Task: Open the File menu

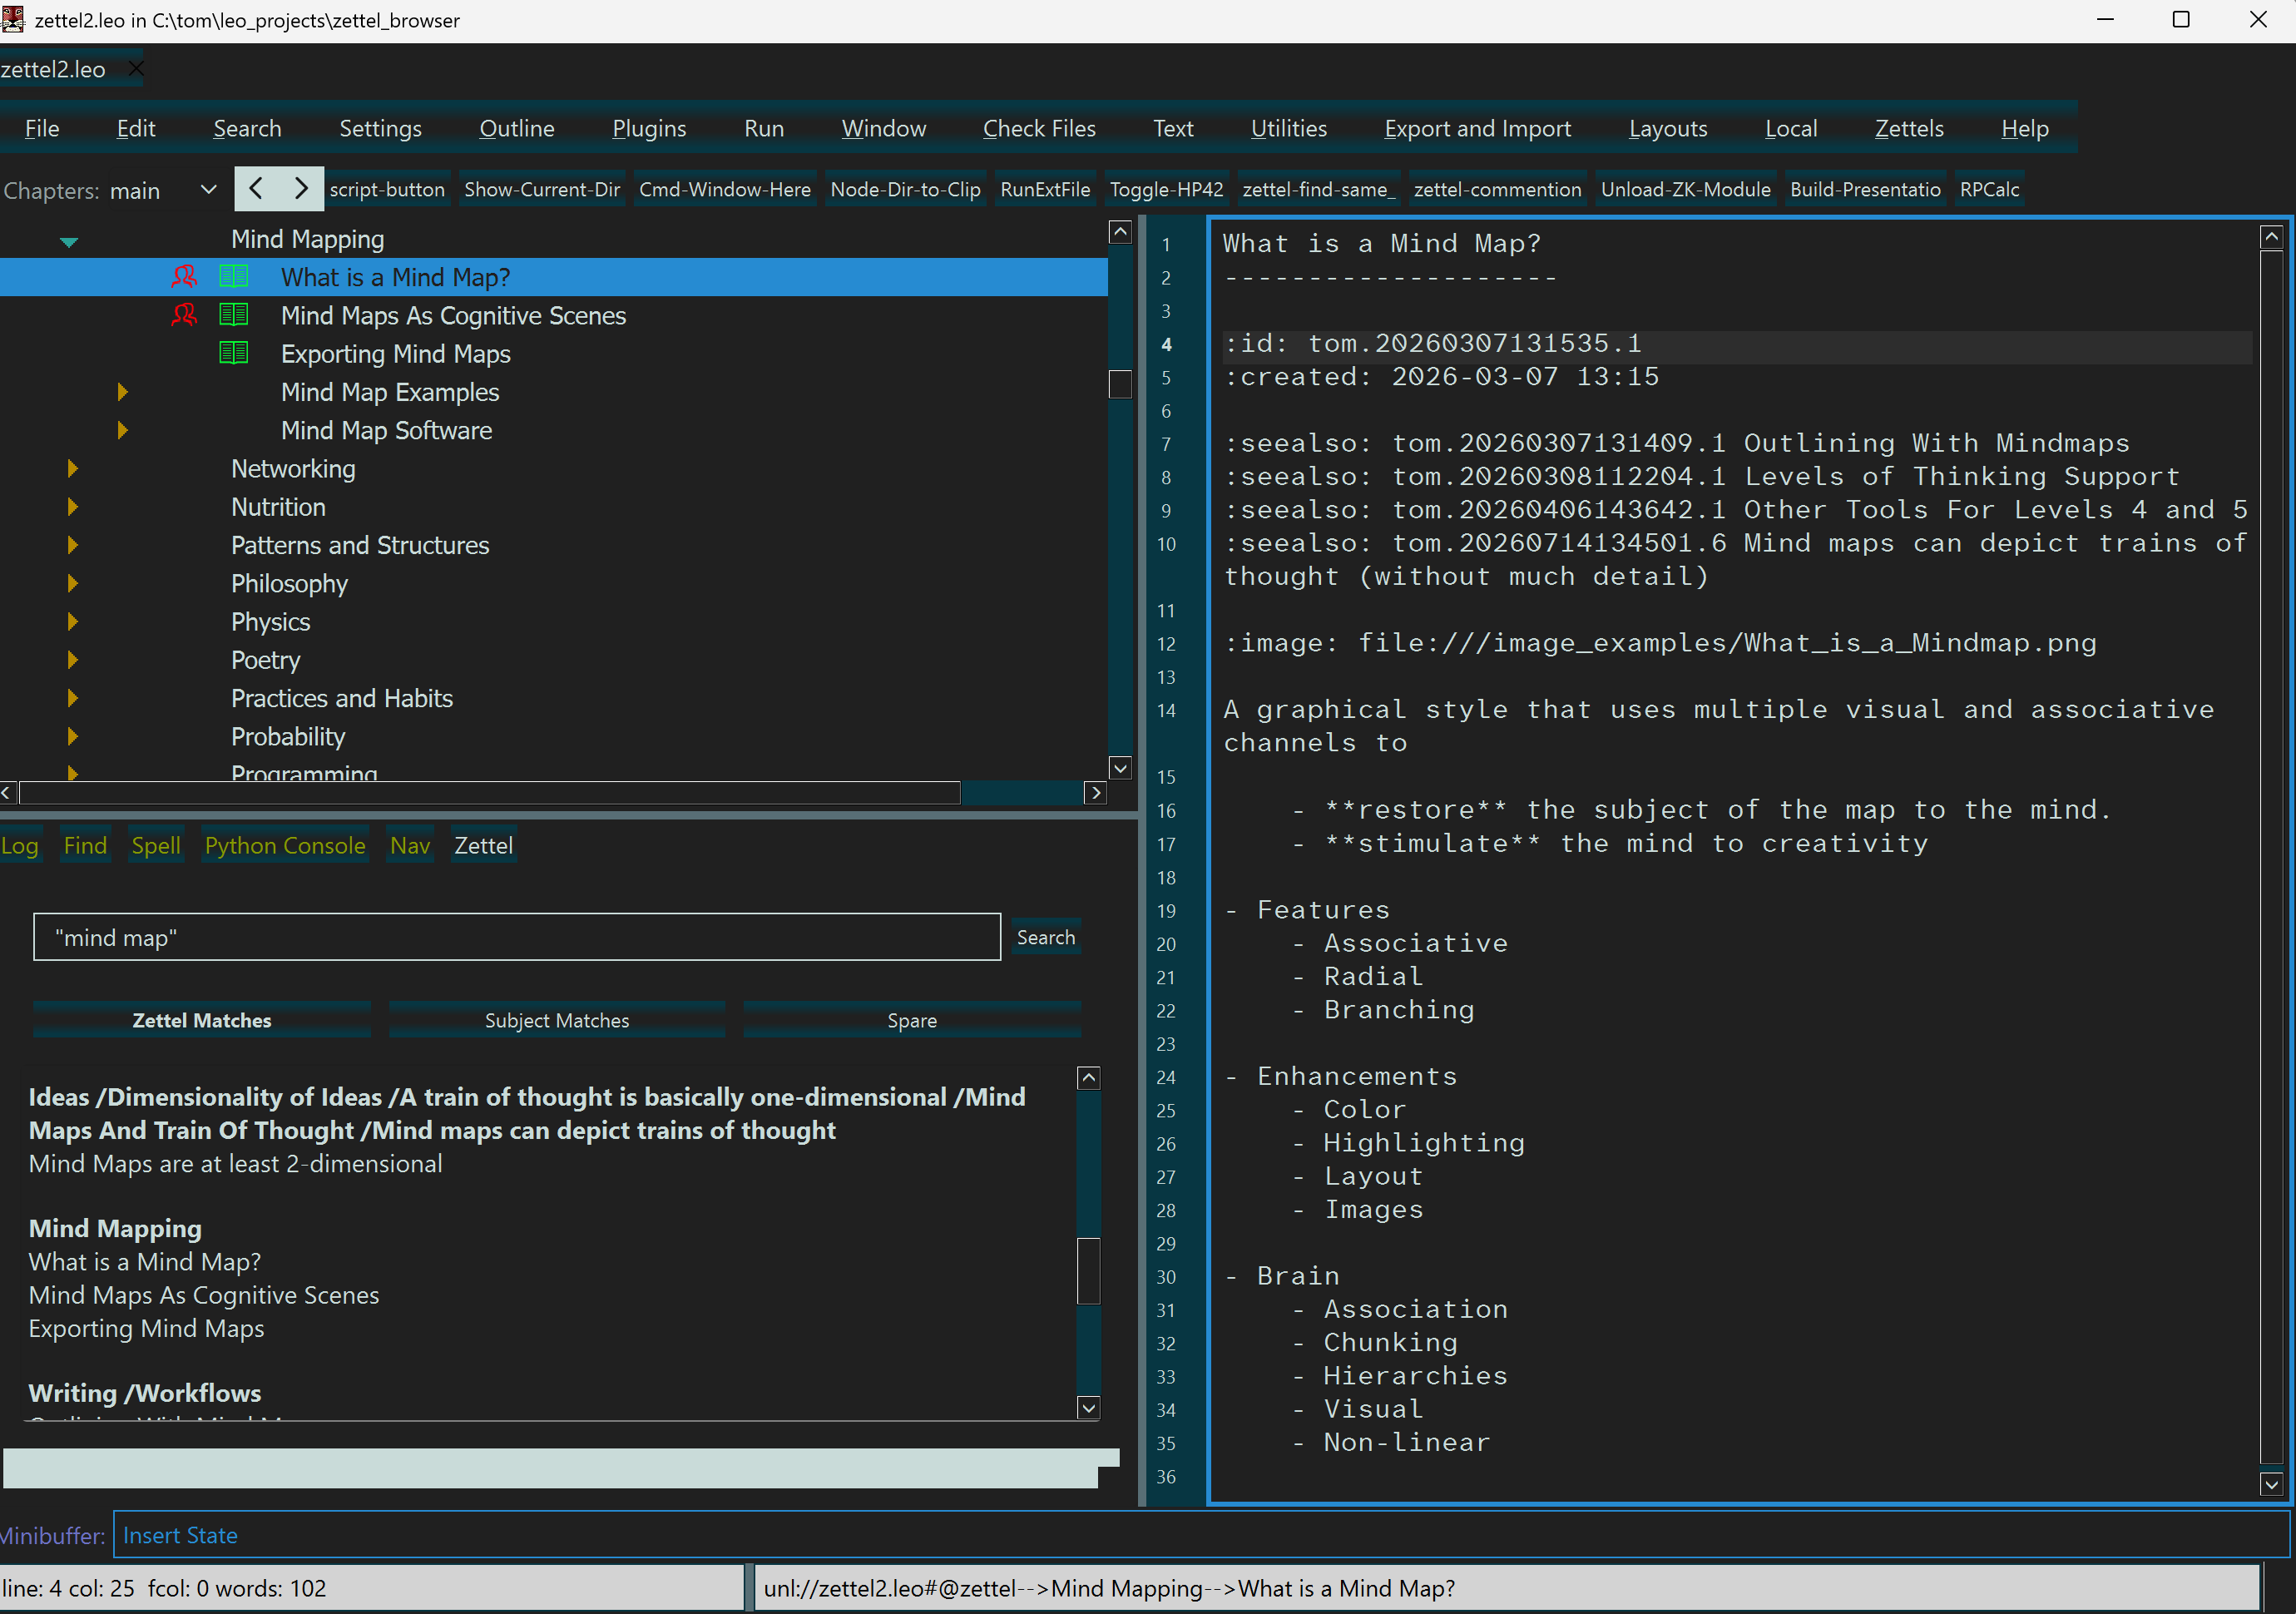Action: click(42, 128)
